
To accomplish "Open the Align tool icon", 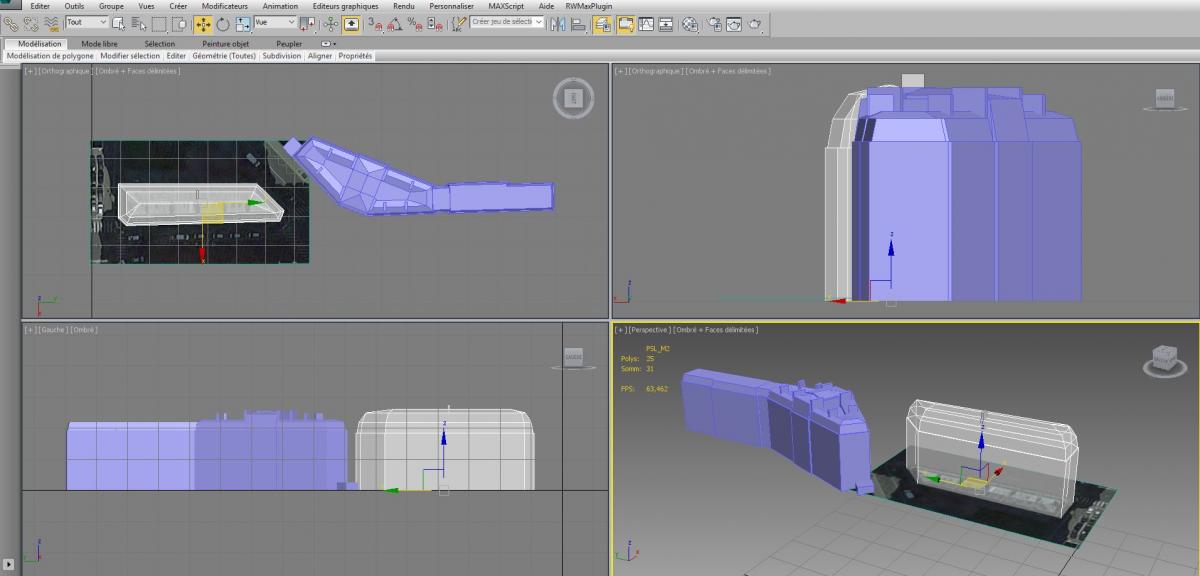I will point(578,23).
